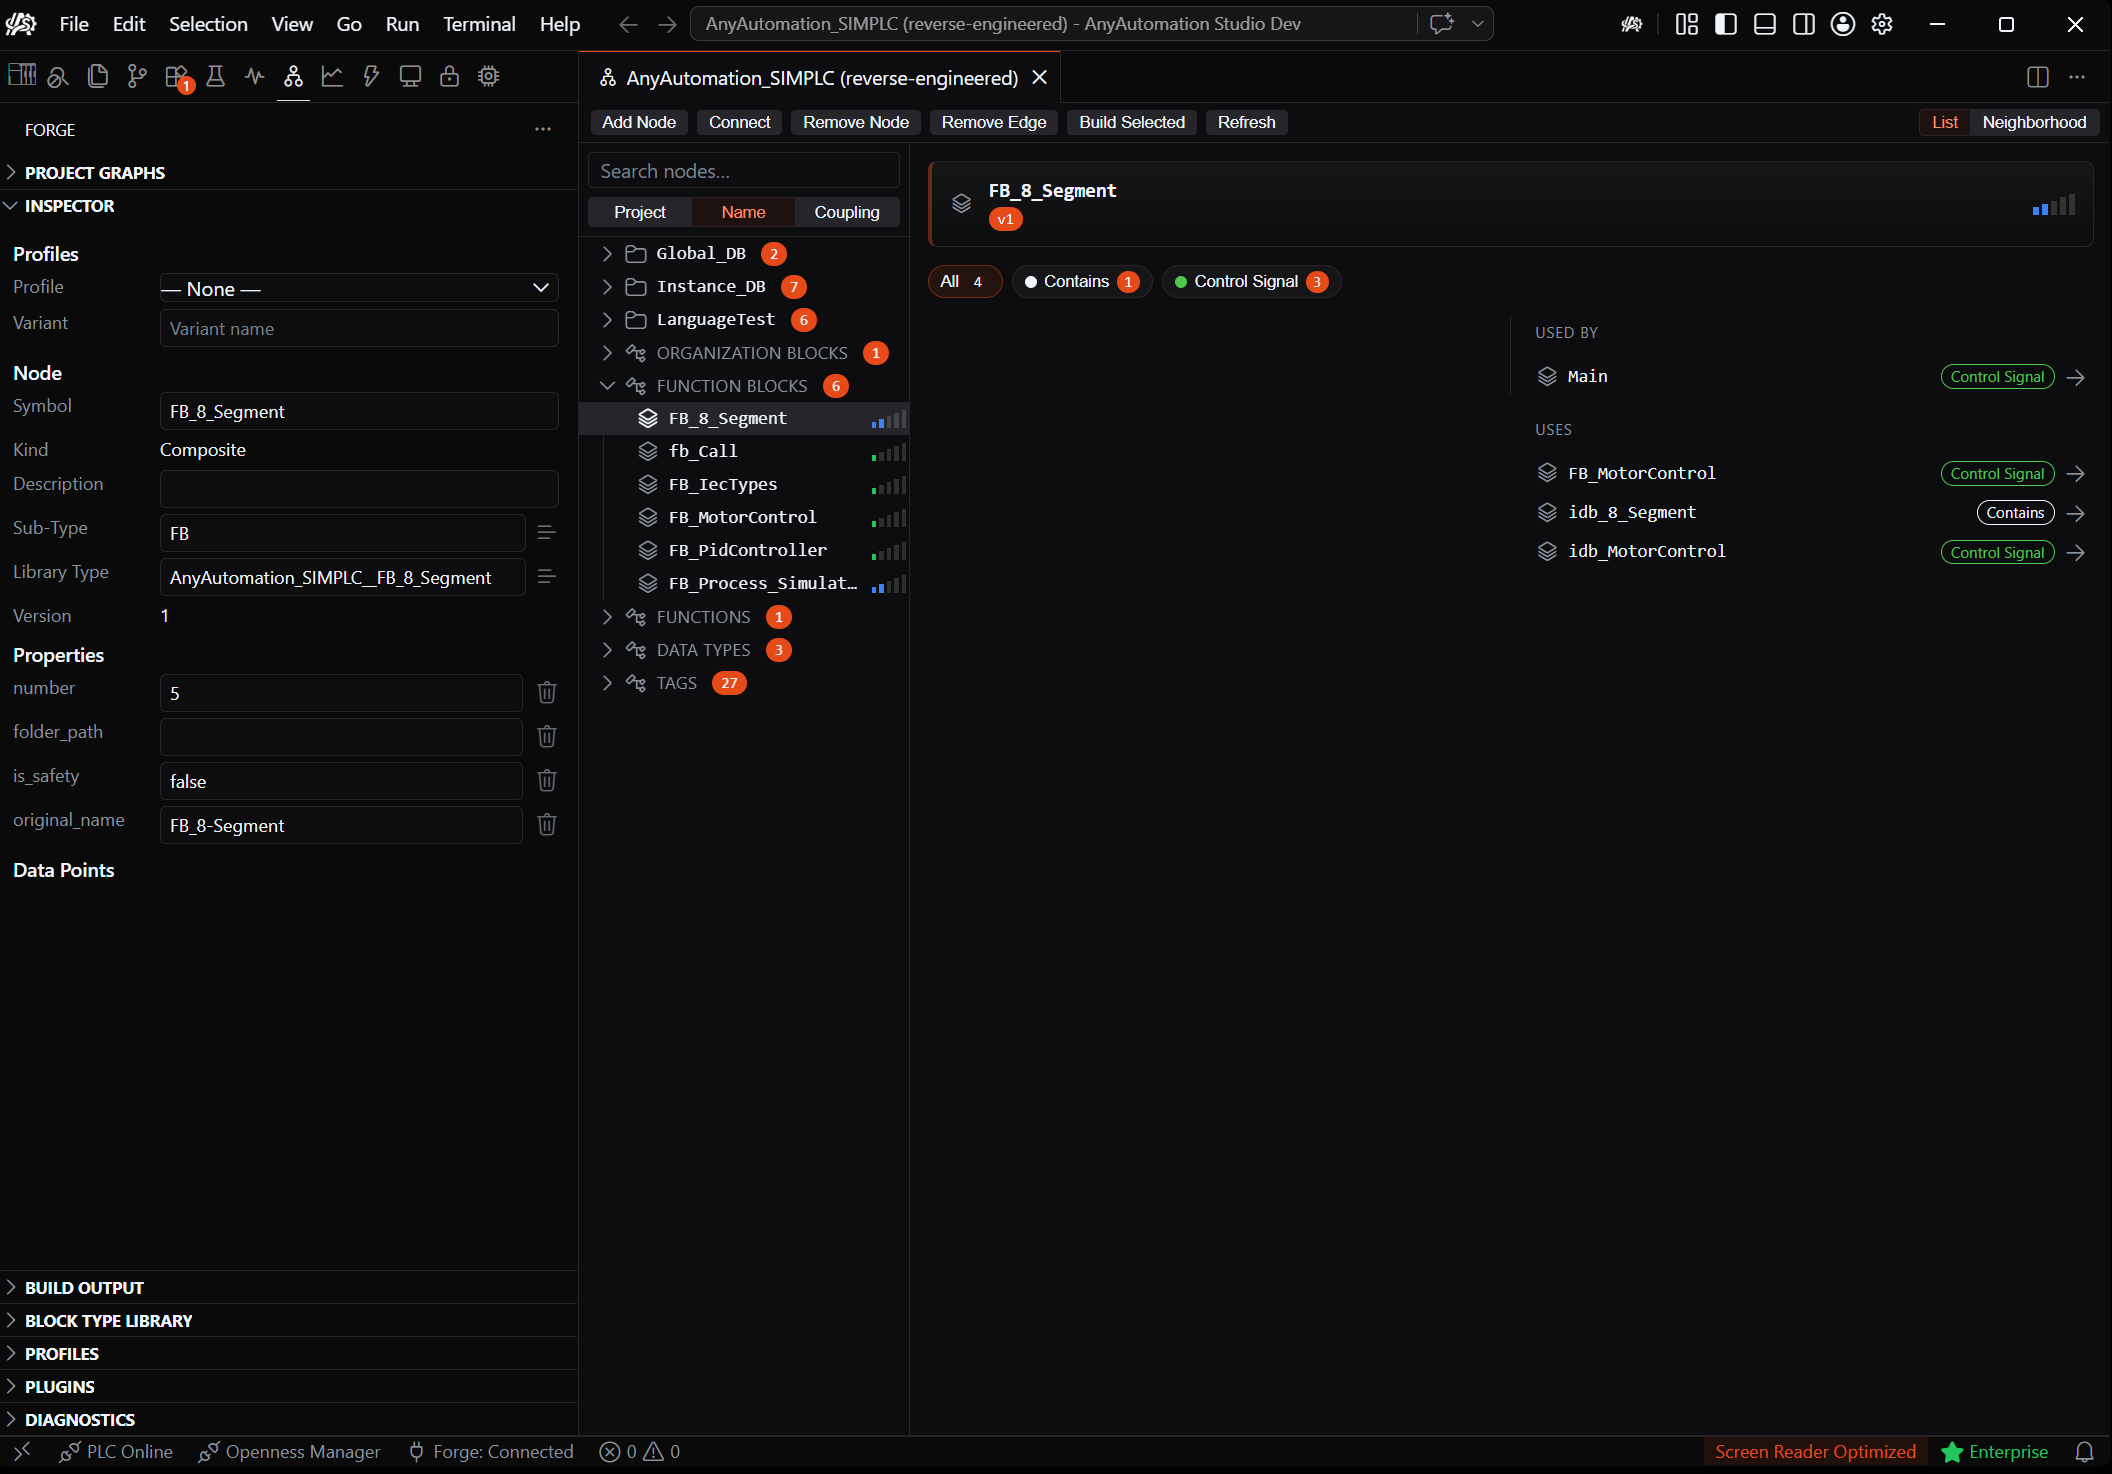This screenshot has height=1474, width=2112.
Task: Navigate to idb_MotorControl via arrow
Action: pos(2076,552)
